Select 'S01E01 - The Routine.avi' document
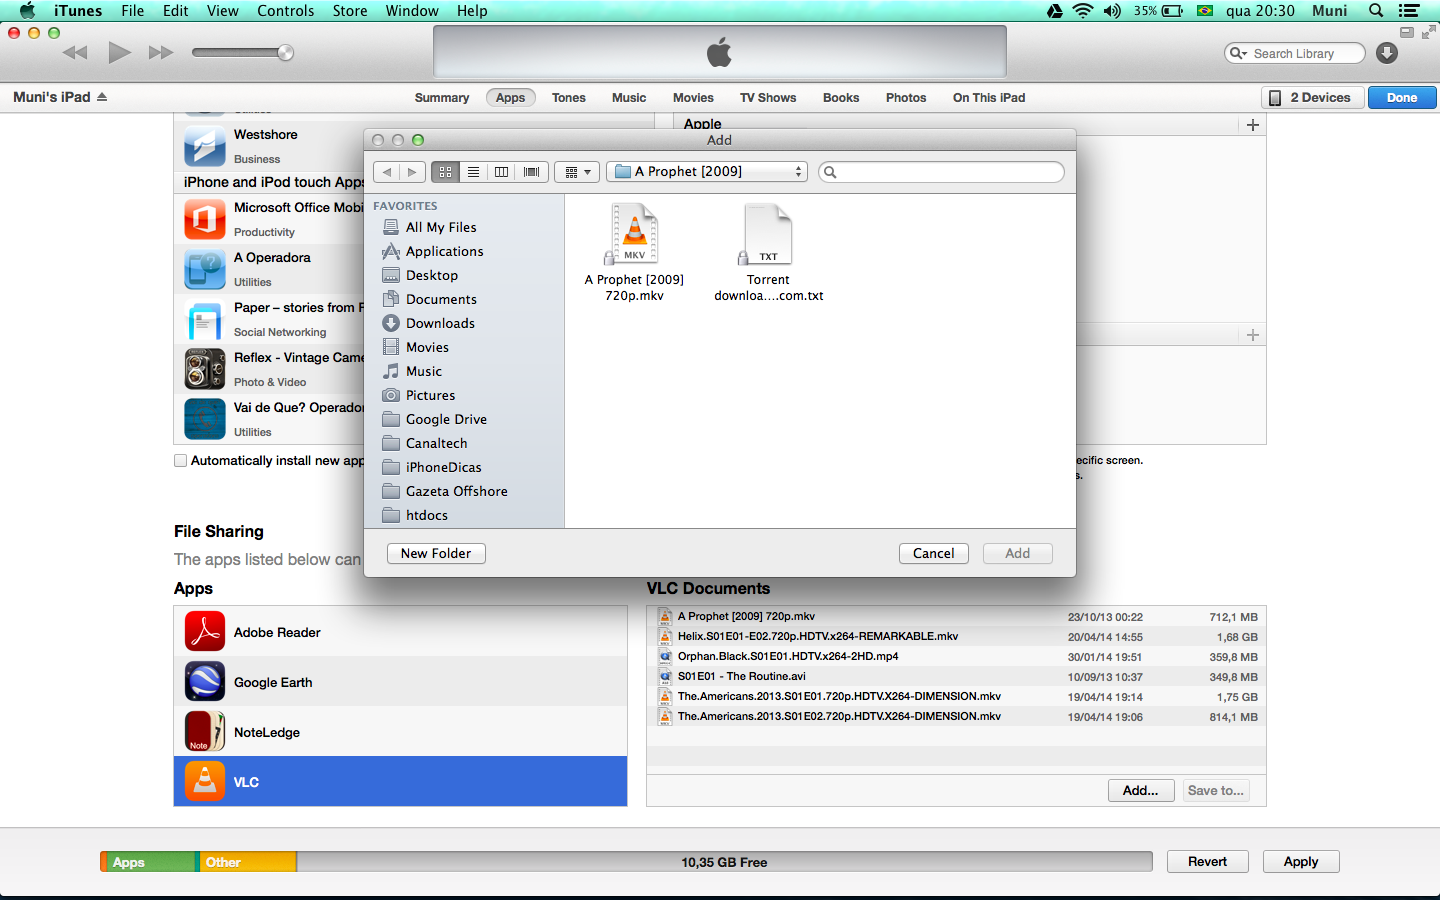This screenshot has width=1440, height=900. (x=956, y=676)
